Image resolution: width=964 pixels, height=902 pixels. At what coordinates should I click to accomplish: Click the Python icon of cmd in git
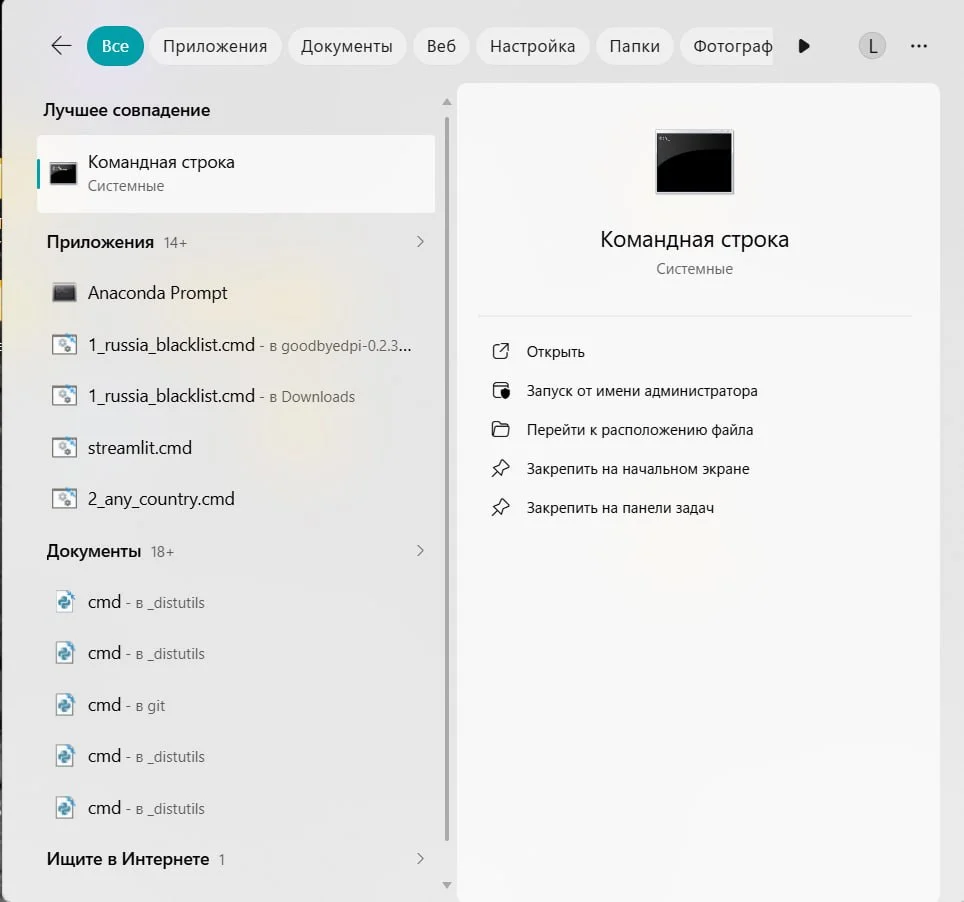(65, 705)
